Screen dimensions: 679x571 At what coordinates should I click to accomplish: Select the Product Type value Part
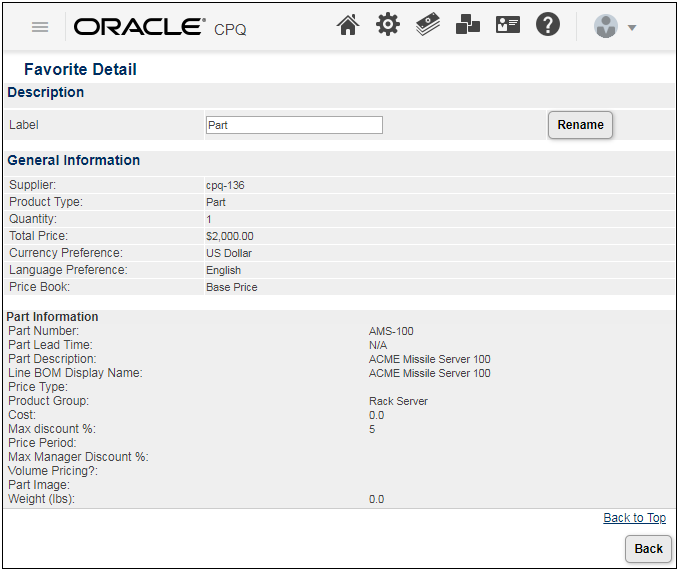(216, 202)
